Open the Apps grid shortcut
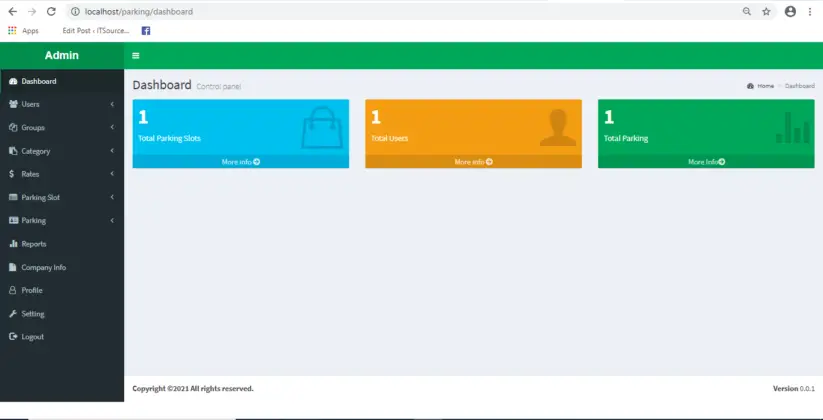This screenshot has width=823, height=420. tap(24, 31)
